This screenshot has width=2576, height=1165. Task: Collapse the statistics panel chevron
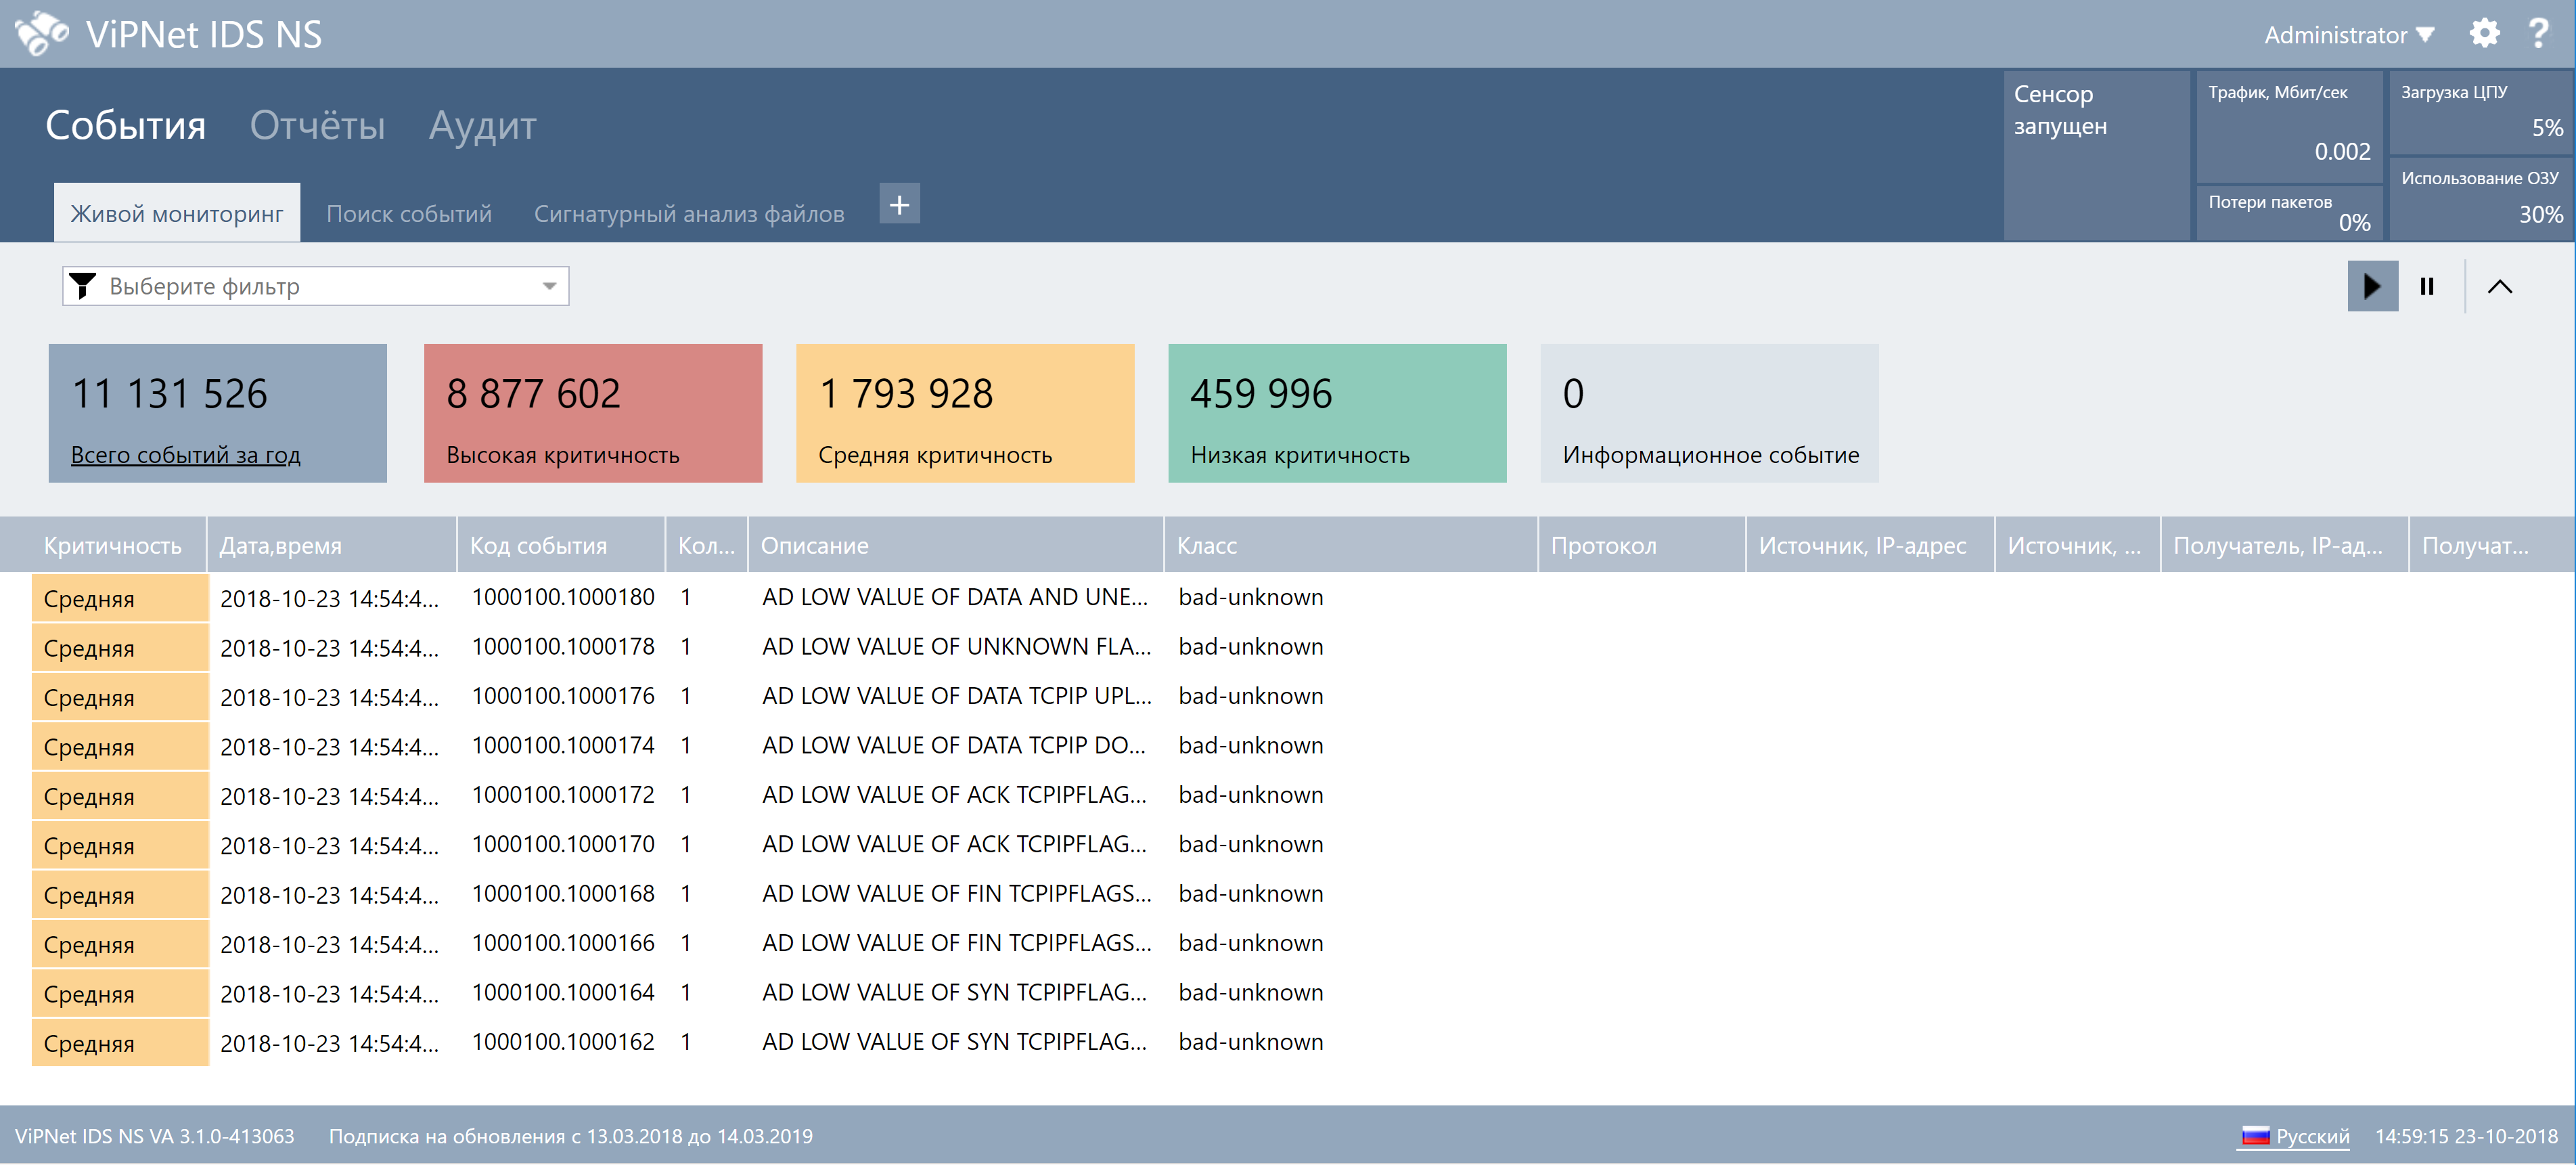2499,287
